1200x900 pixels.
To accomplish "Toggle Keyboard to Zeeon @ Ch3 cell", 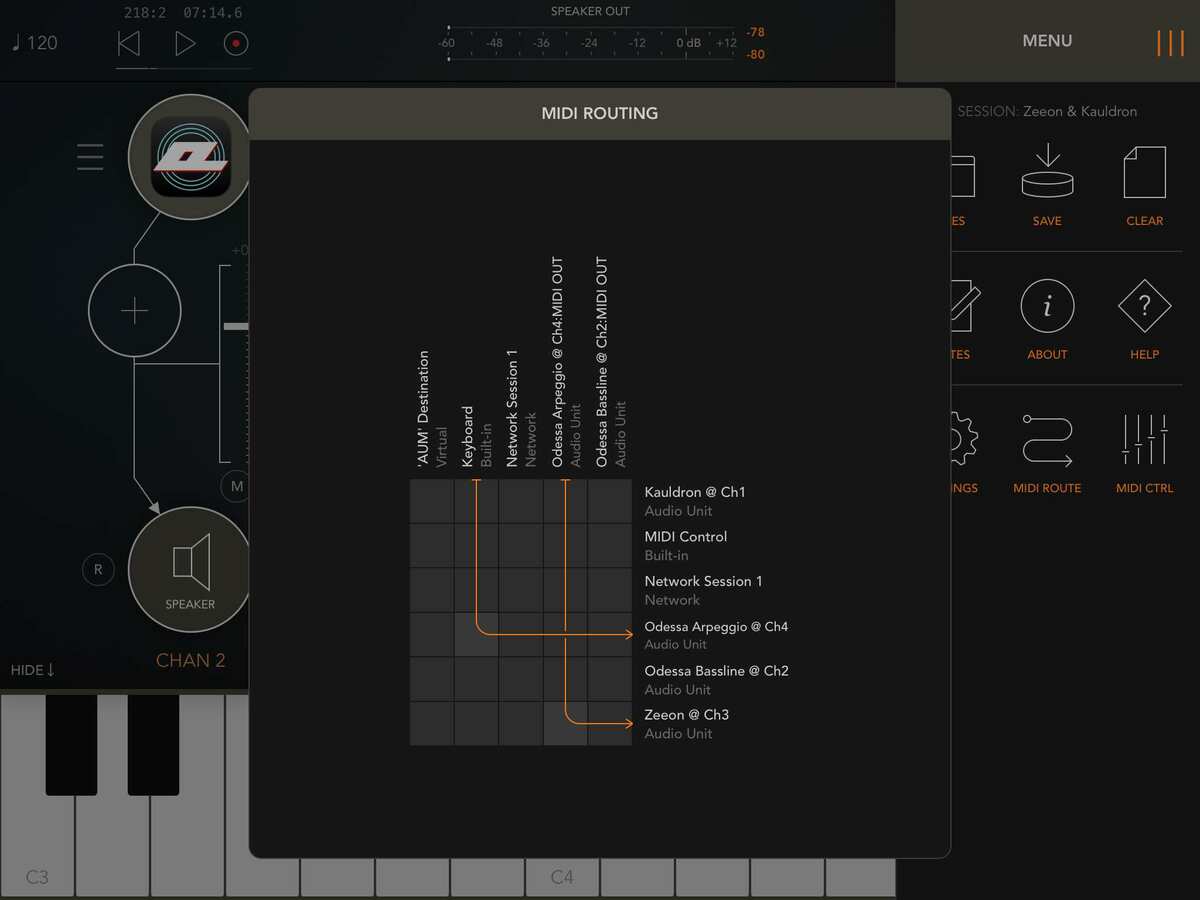I will [476, 723].
